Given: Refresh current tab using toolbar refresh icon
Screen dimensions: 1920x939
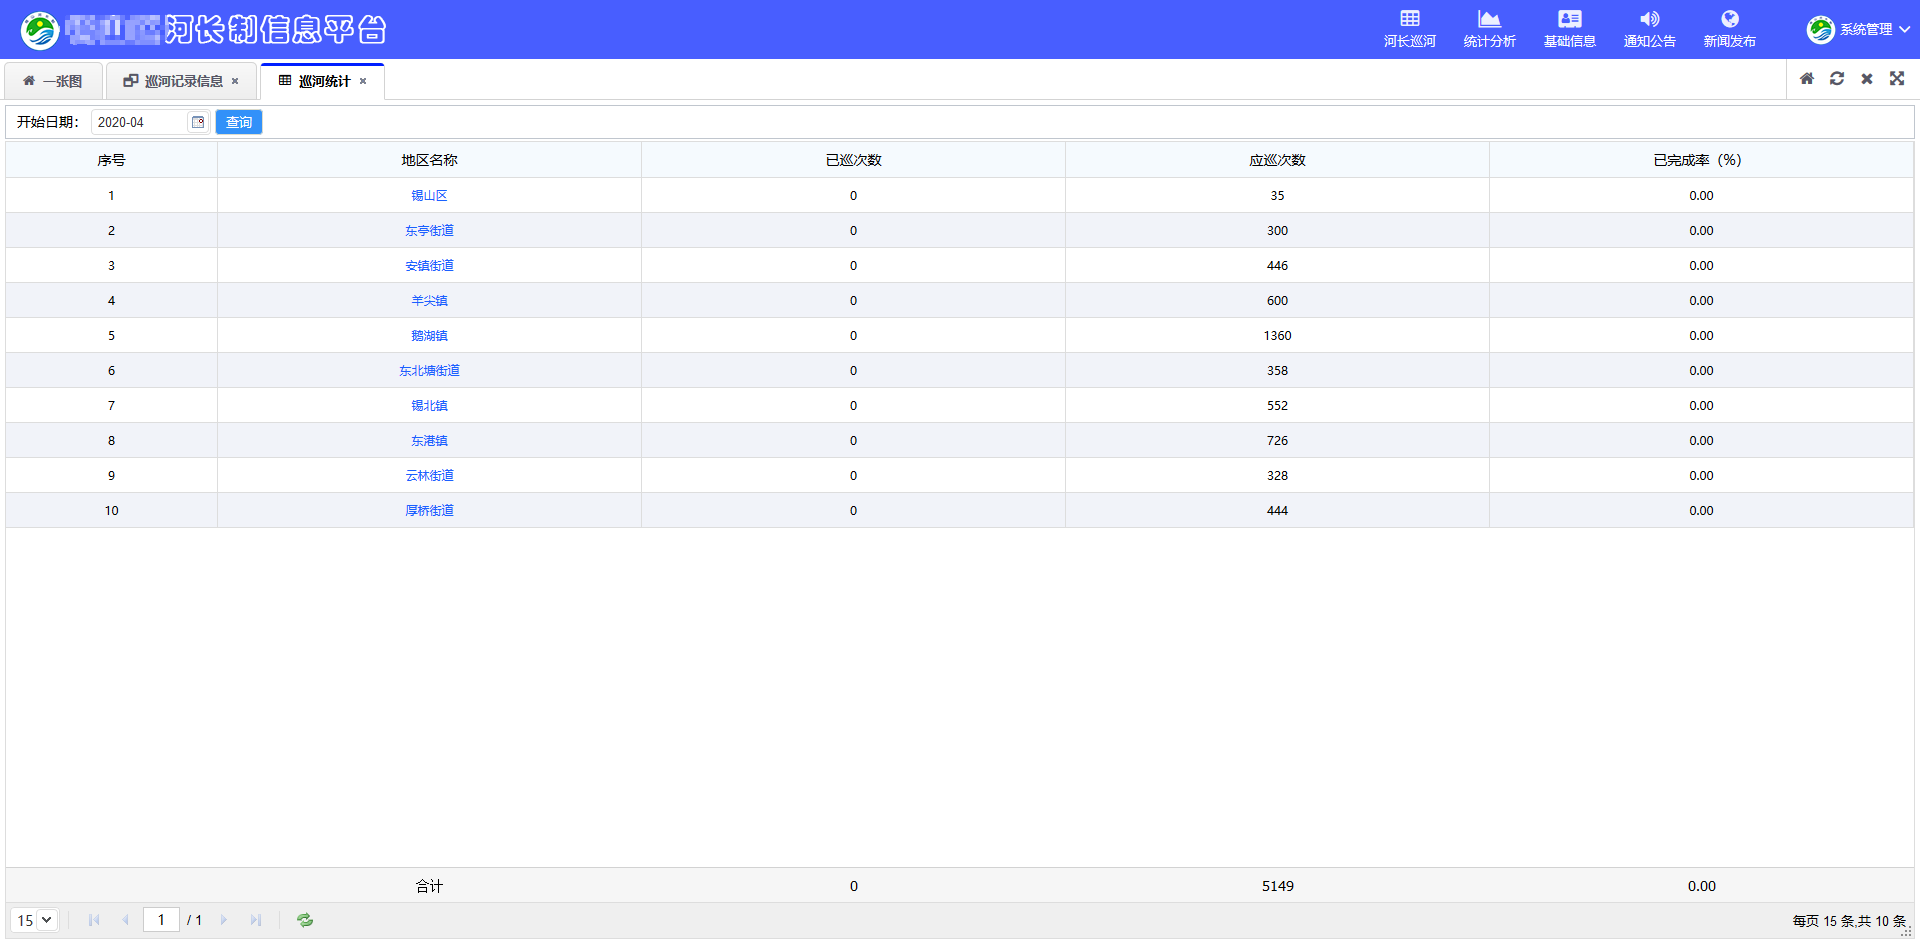Looking at the screenshot, I should (x=1837, y=79).
